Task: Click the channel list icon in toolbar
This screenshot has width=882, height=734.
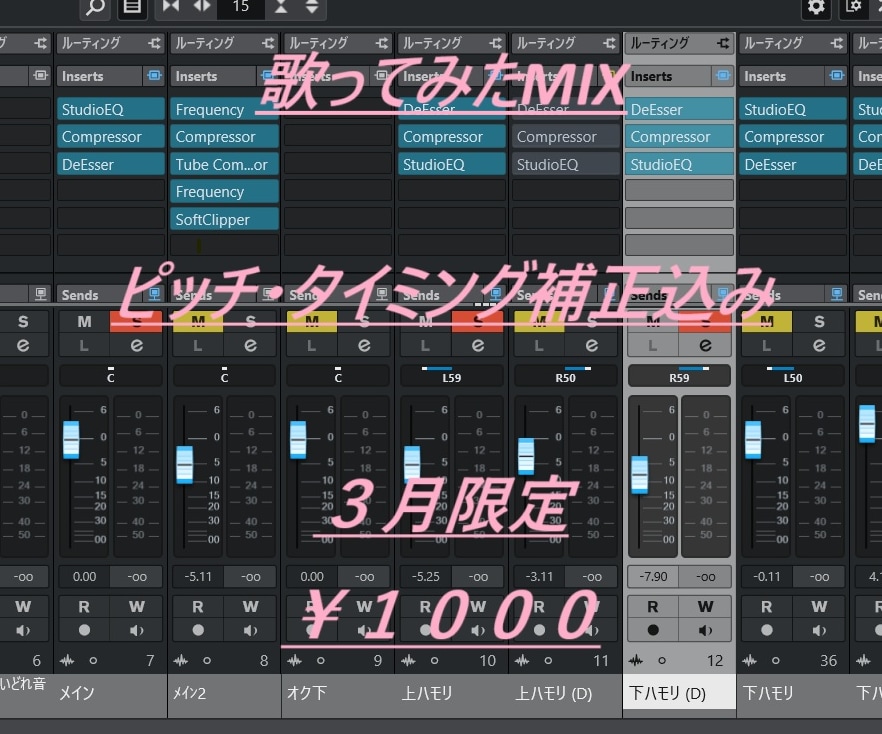Action: coord(132,8)
